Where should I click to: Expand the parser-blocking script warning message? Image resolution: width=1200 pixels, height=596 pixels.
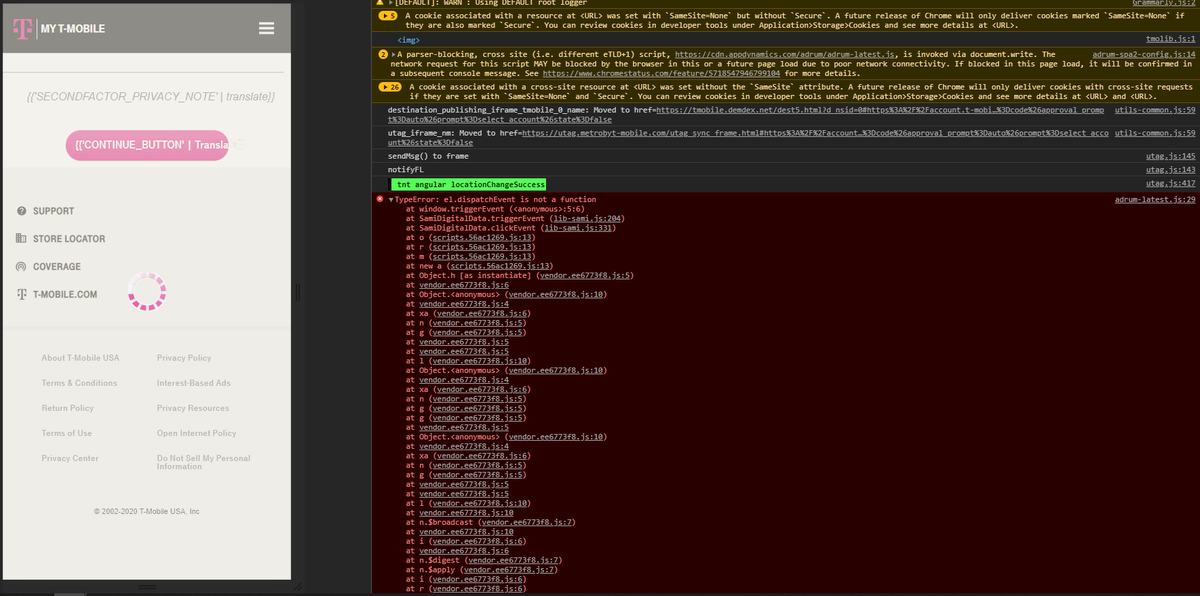tap(392, 54)
